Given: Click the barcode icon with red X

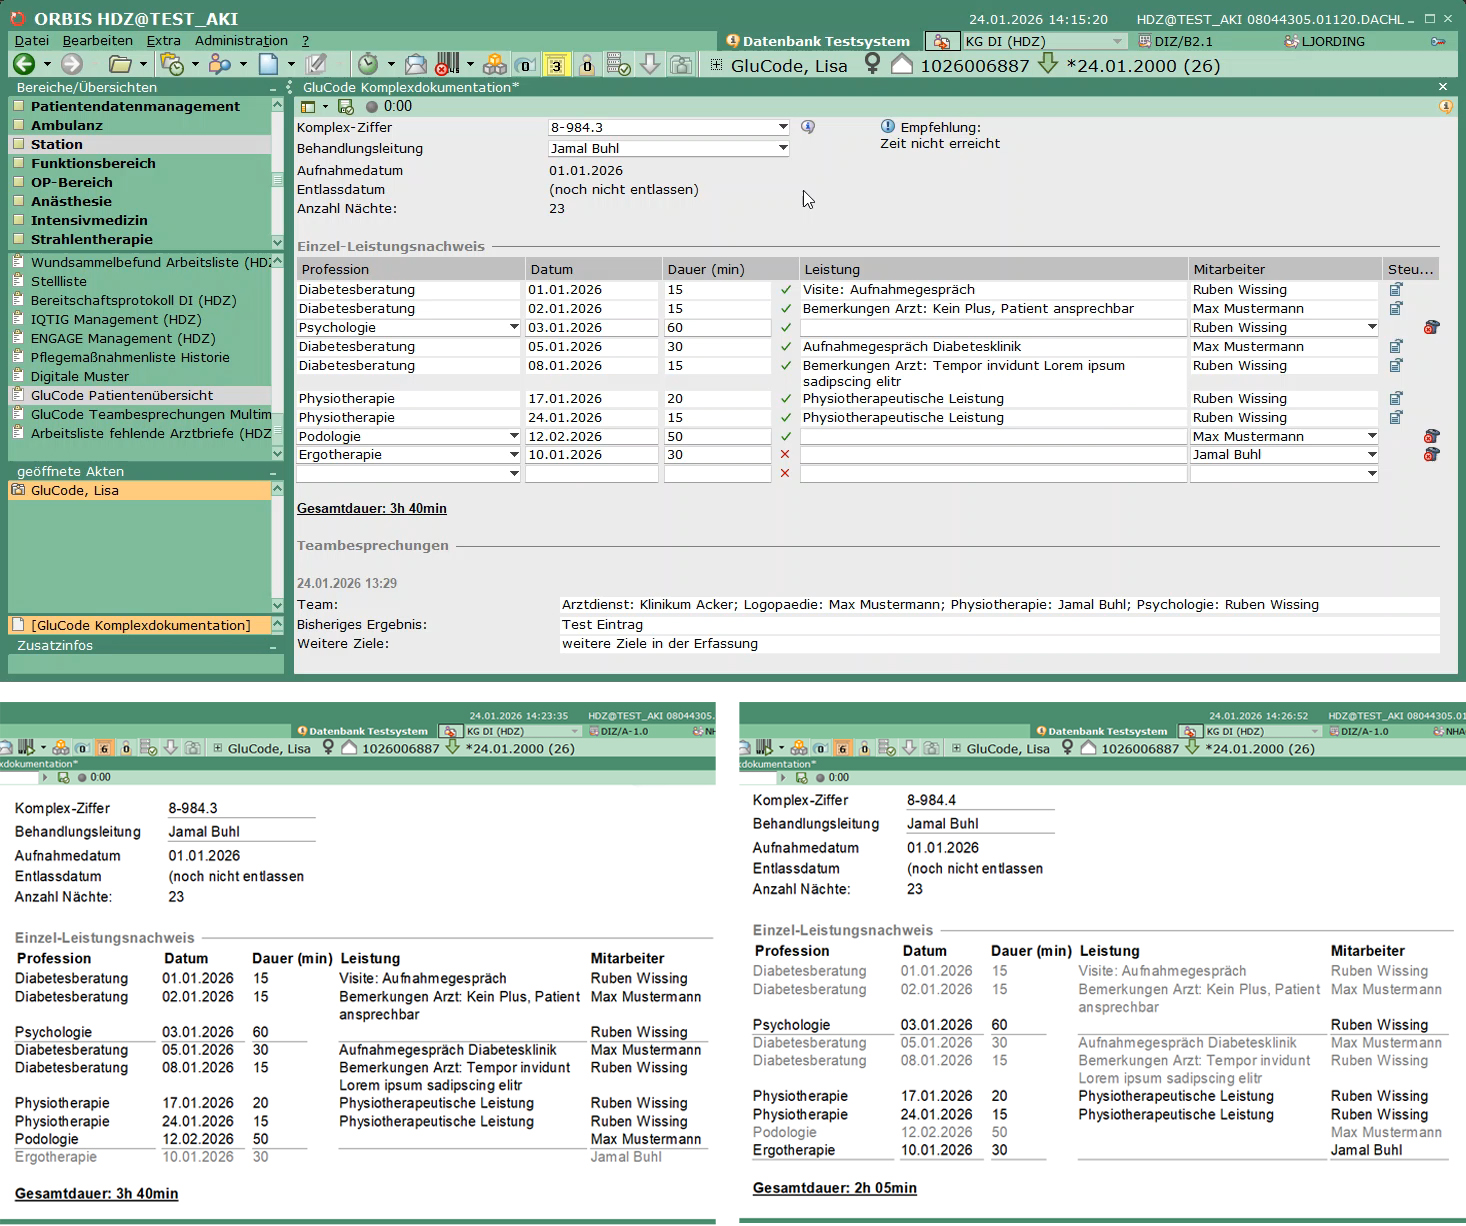Looking at the screenshot, I should coord(447,64).
